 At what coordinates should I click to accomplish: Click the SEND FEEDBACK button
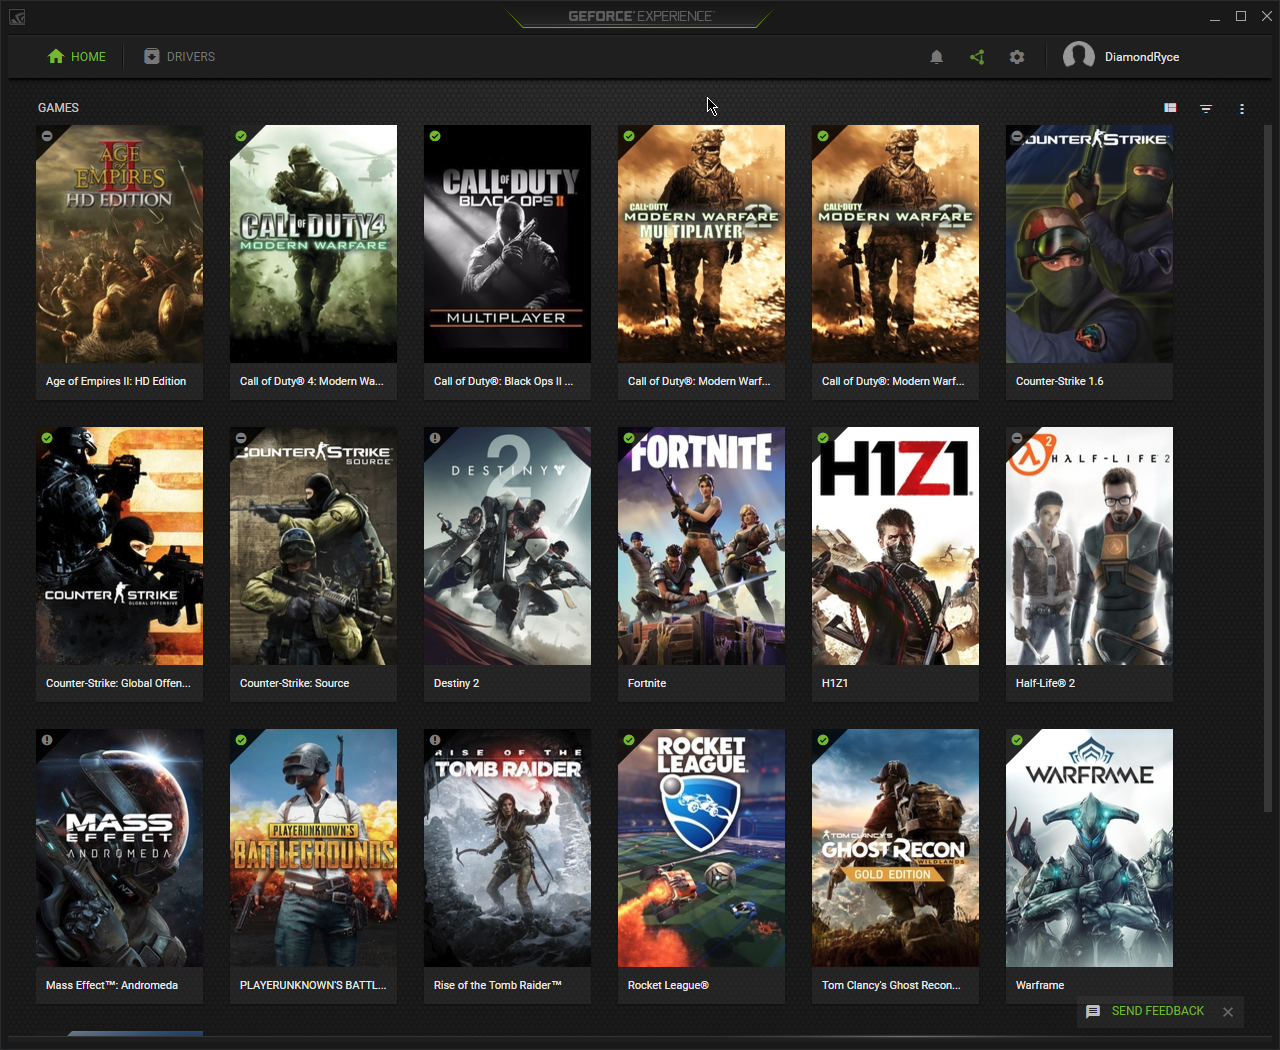click(1146, 1011)
